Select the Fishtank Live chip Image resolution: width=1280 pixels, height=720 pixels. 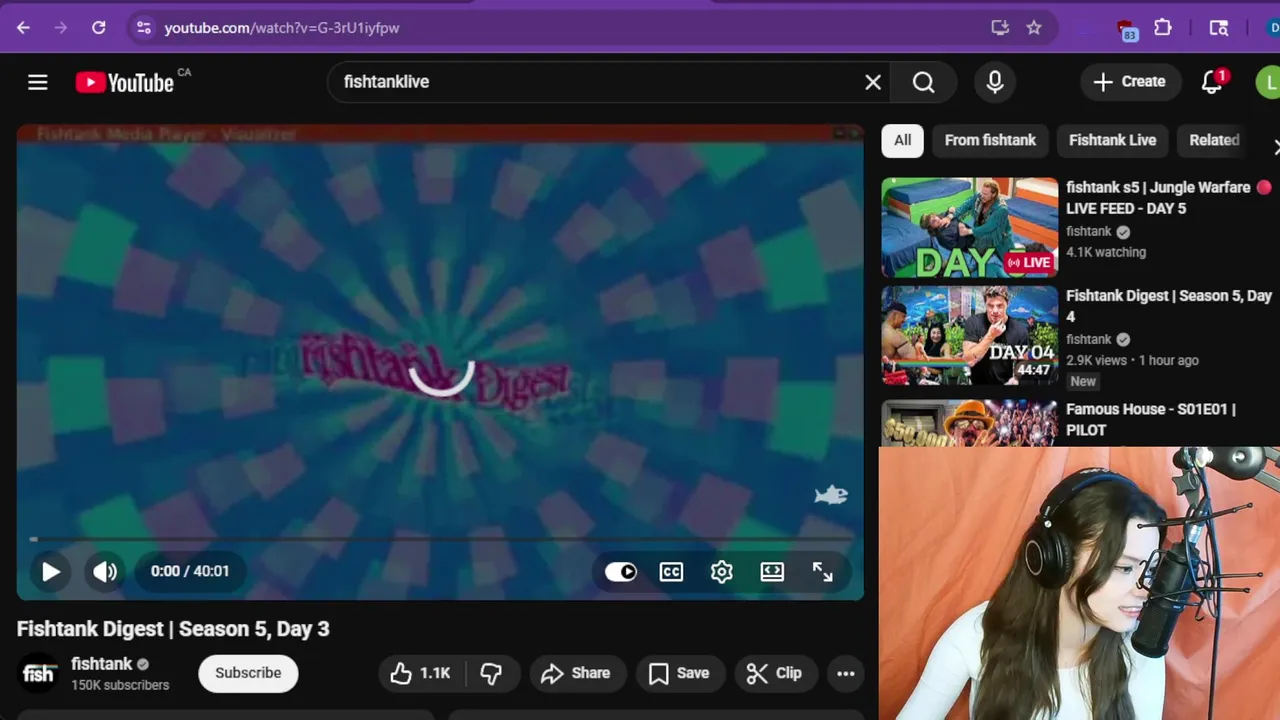click(x=1112, y=140)
